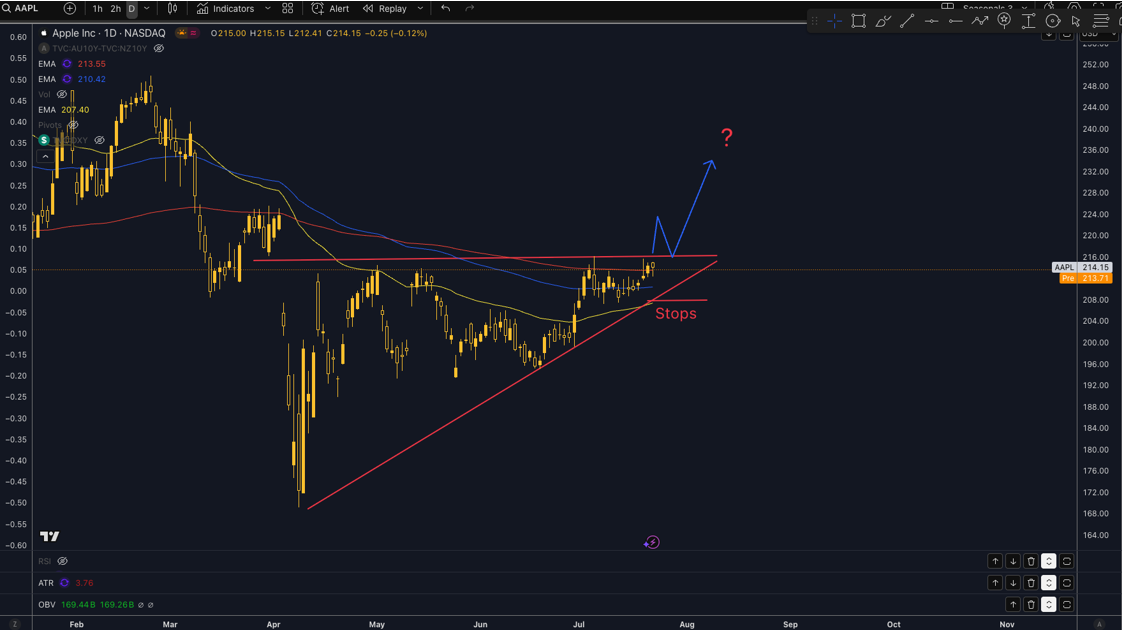Create an Alert
The height and width of the screenshot is (630, 1122).
331,9
